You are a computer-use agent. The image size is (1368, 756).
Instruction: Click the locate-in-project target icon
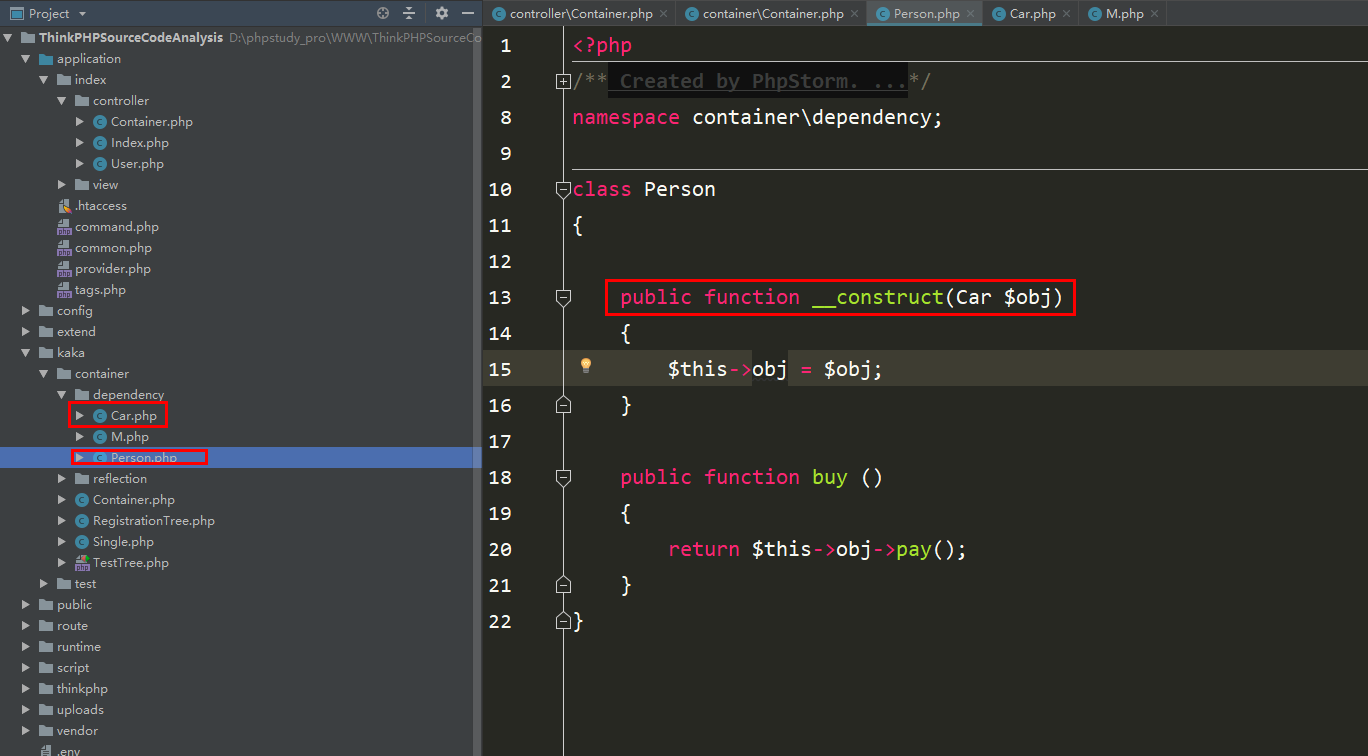coord(383,13)
